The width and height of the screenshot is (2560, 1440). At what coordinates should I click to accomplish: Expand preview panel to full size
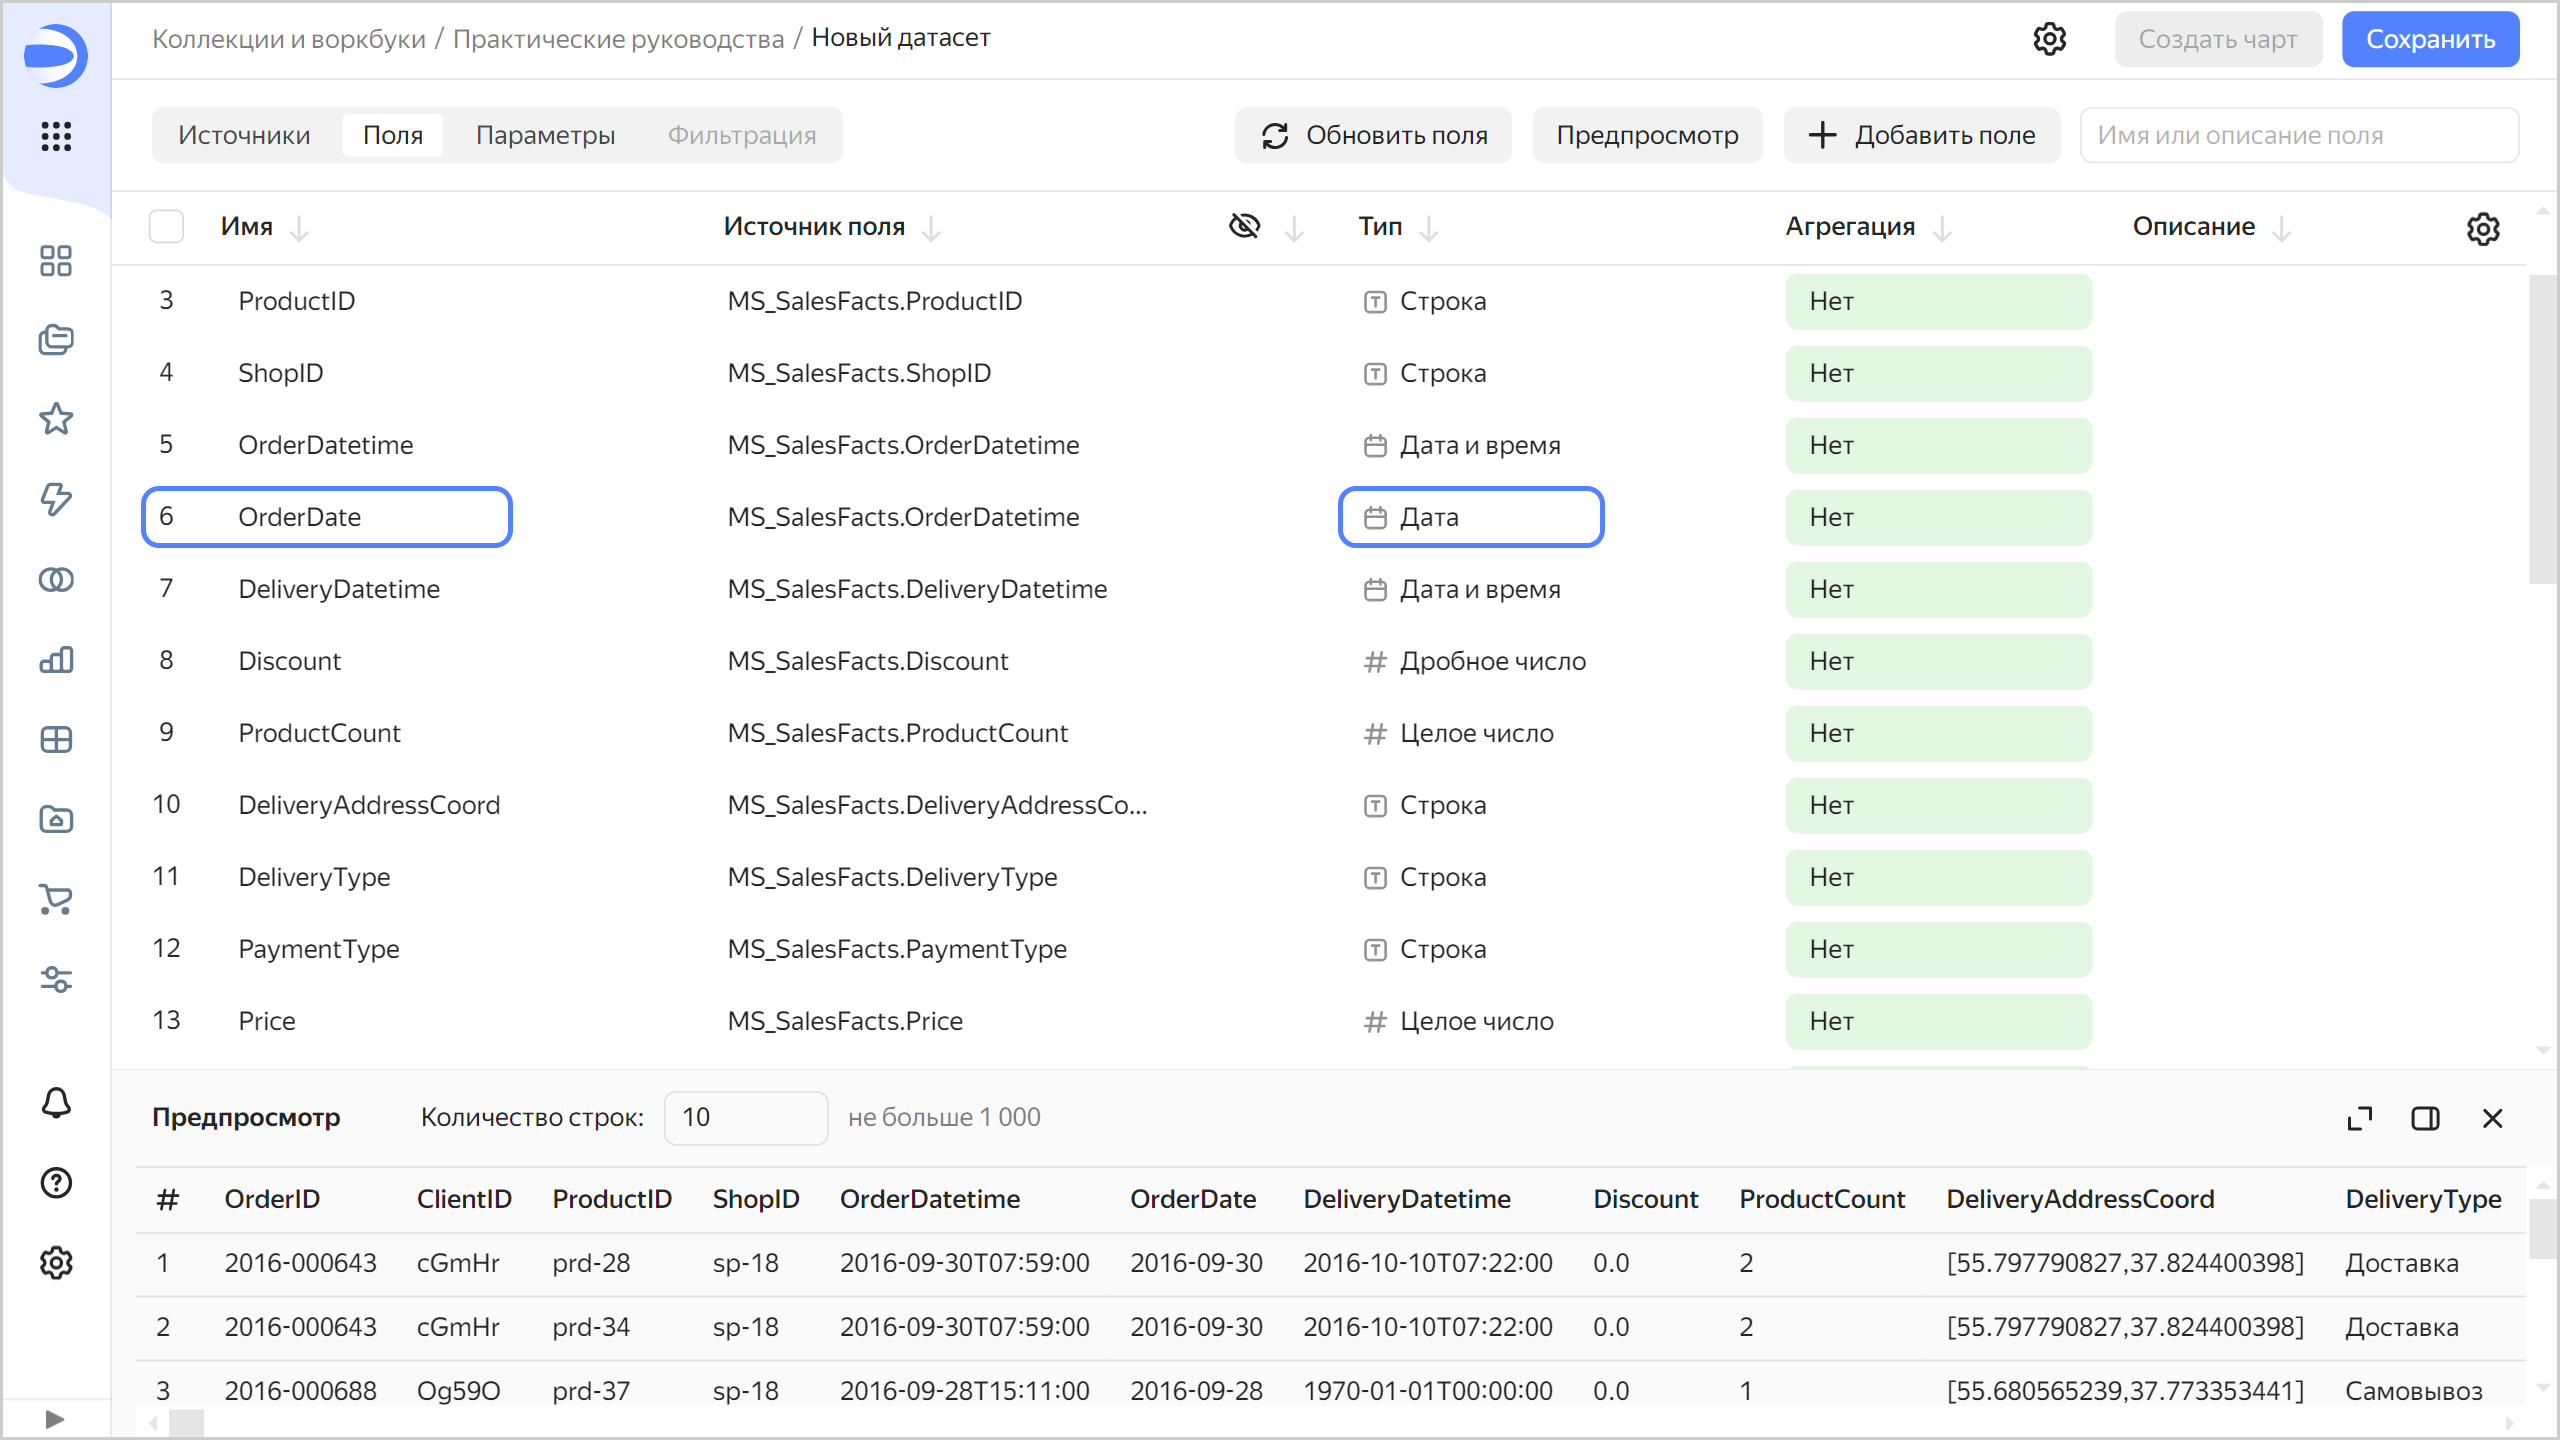(x=2359, y=1118)
